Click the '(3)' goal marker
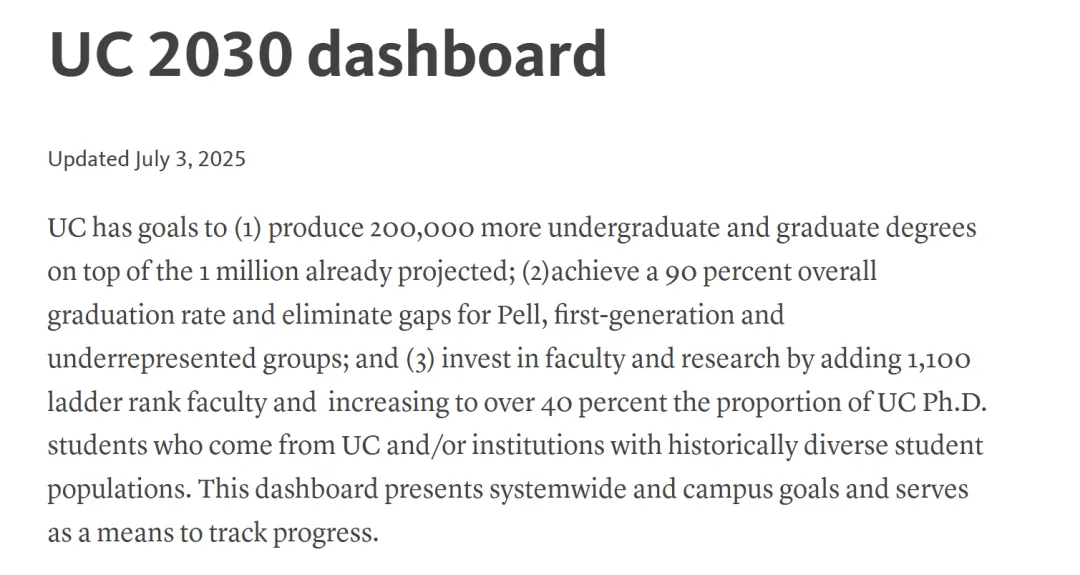This screenshot has width=1080, height=575. point(418,359)
